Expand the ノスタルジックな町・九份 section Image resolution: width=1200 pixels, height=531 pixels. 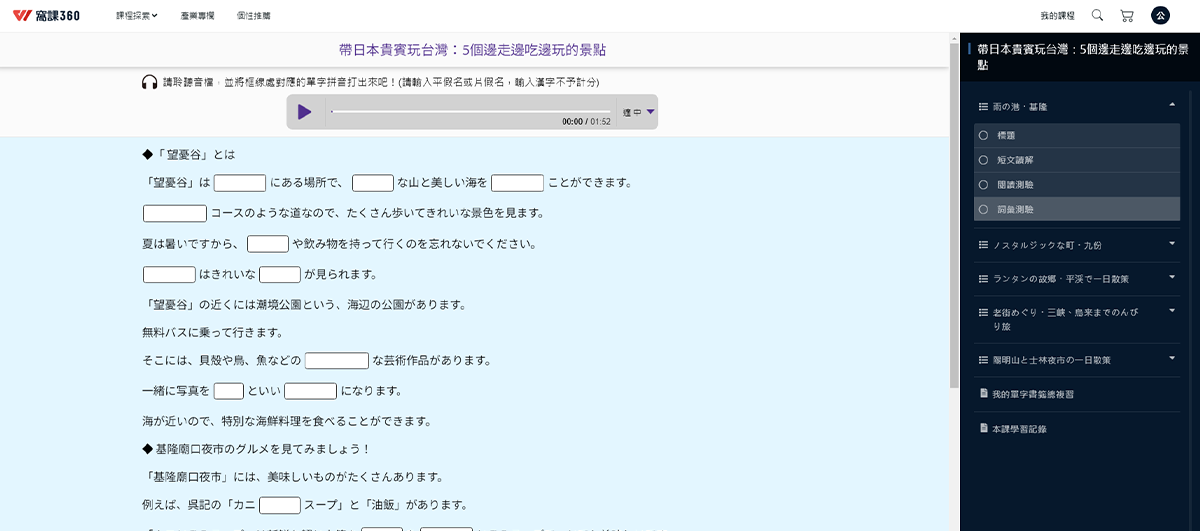pos(1171,244)
